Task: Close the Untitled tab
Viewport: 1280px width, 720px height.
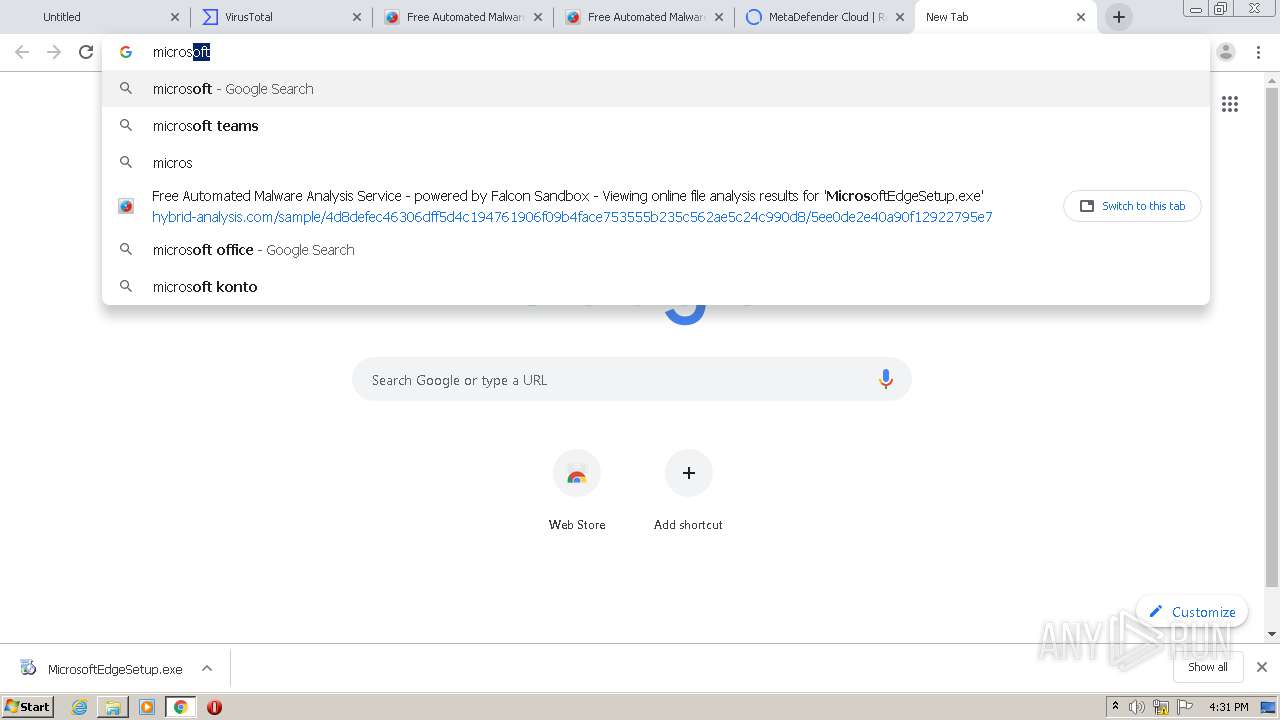Action: (175, 17)
